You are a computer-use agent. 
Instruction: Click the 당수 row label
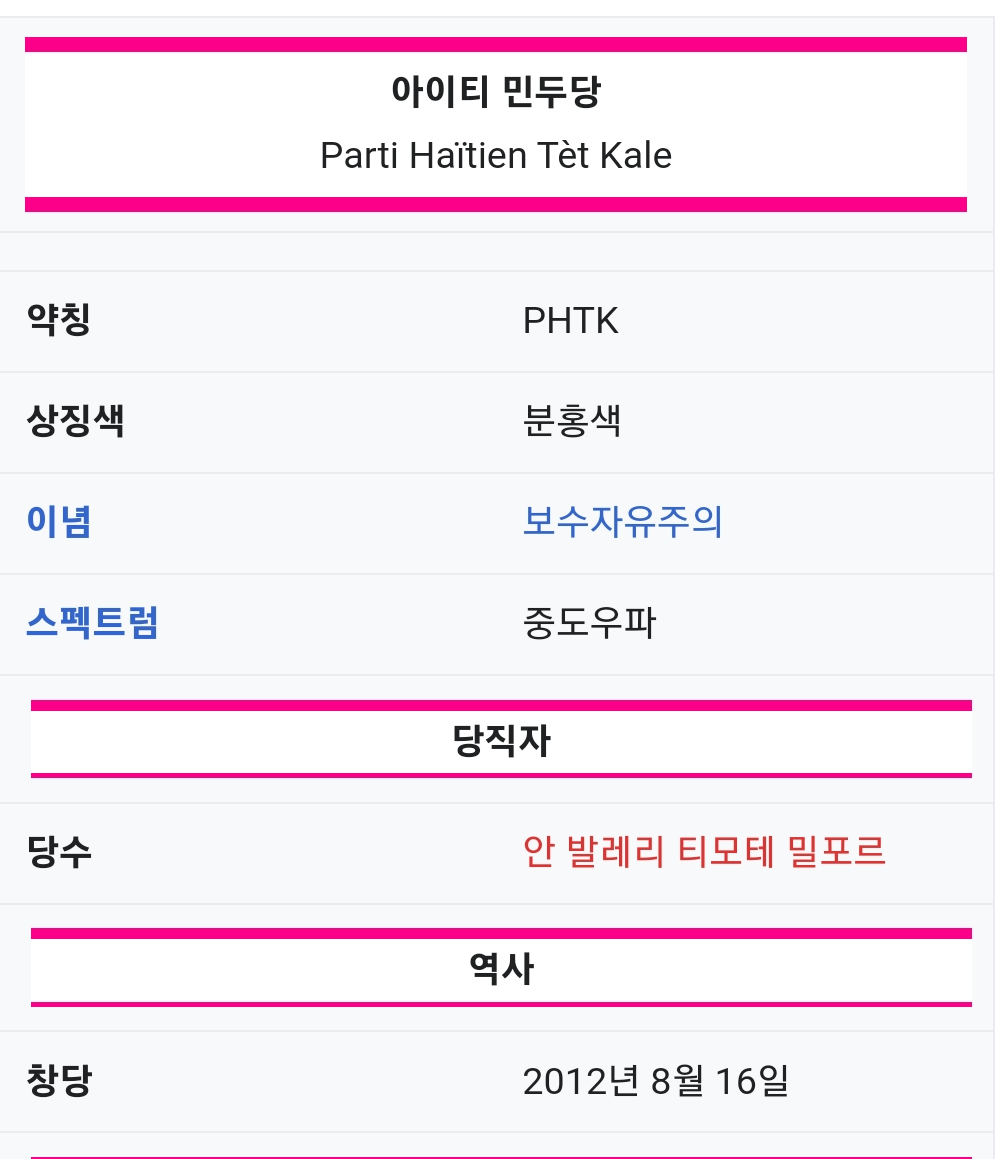pos(59,852)
